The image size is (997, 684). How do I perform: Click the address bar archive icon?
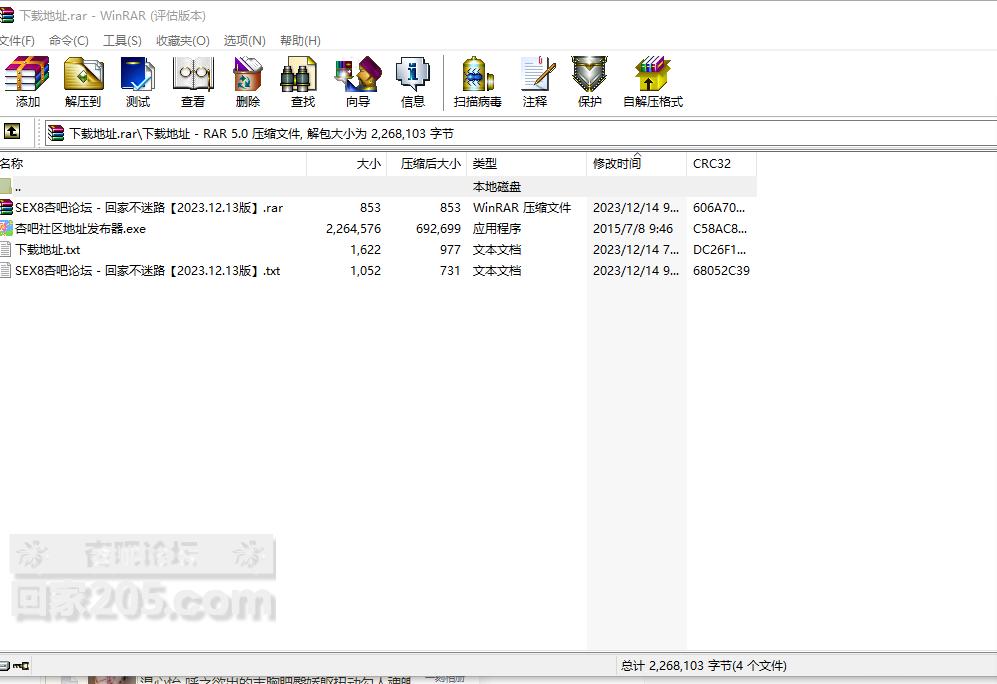coord(56,133)
